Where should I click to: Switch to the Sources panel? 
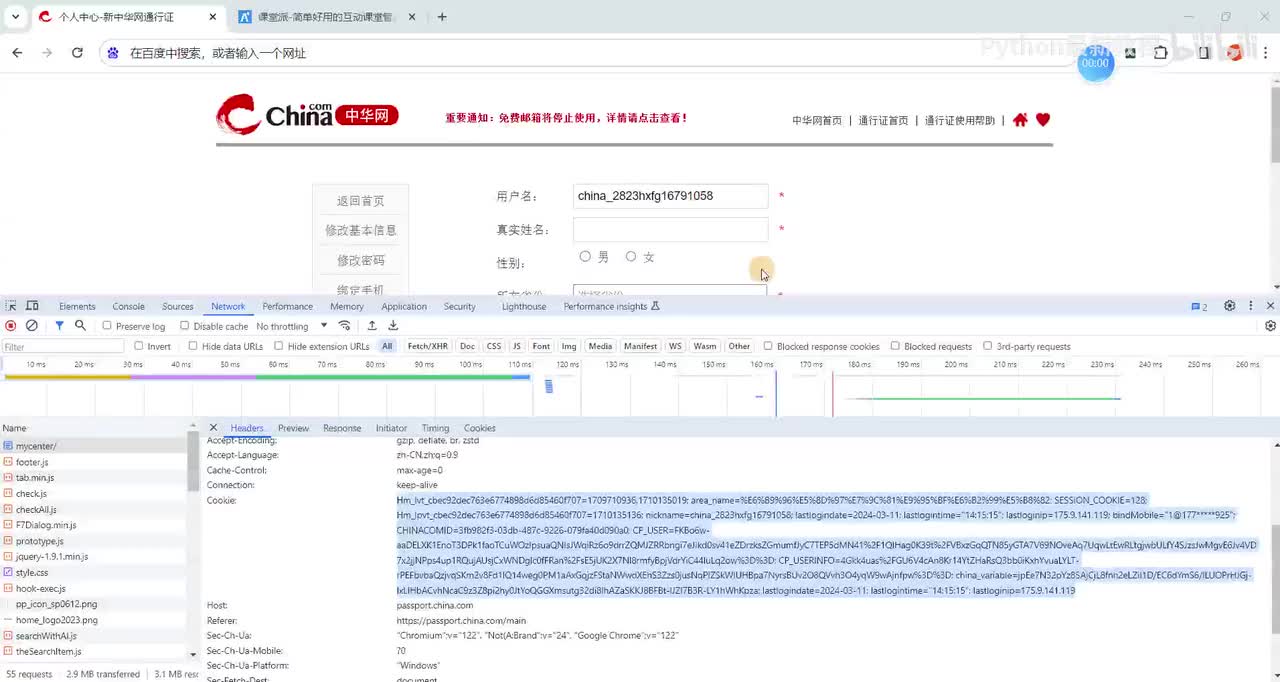[177, 306]
